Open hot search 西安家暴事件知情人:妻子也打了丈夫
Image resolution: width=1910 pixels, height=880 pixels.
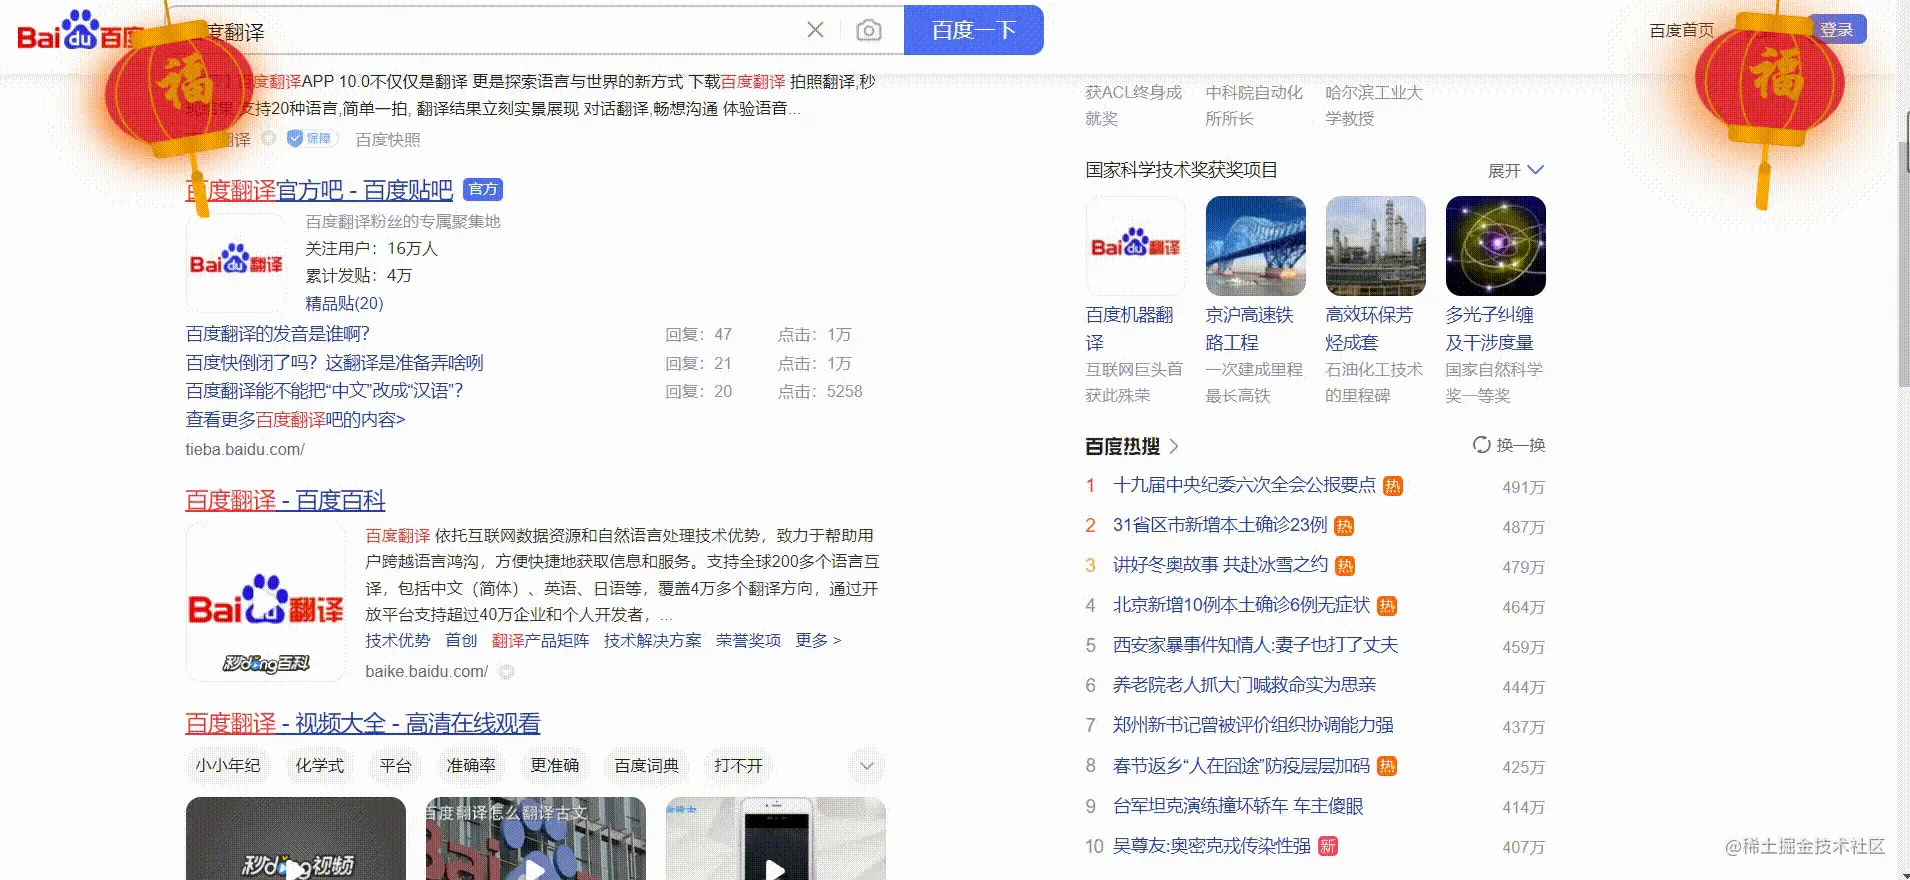1255,645
